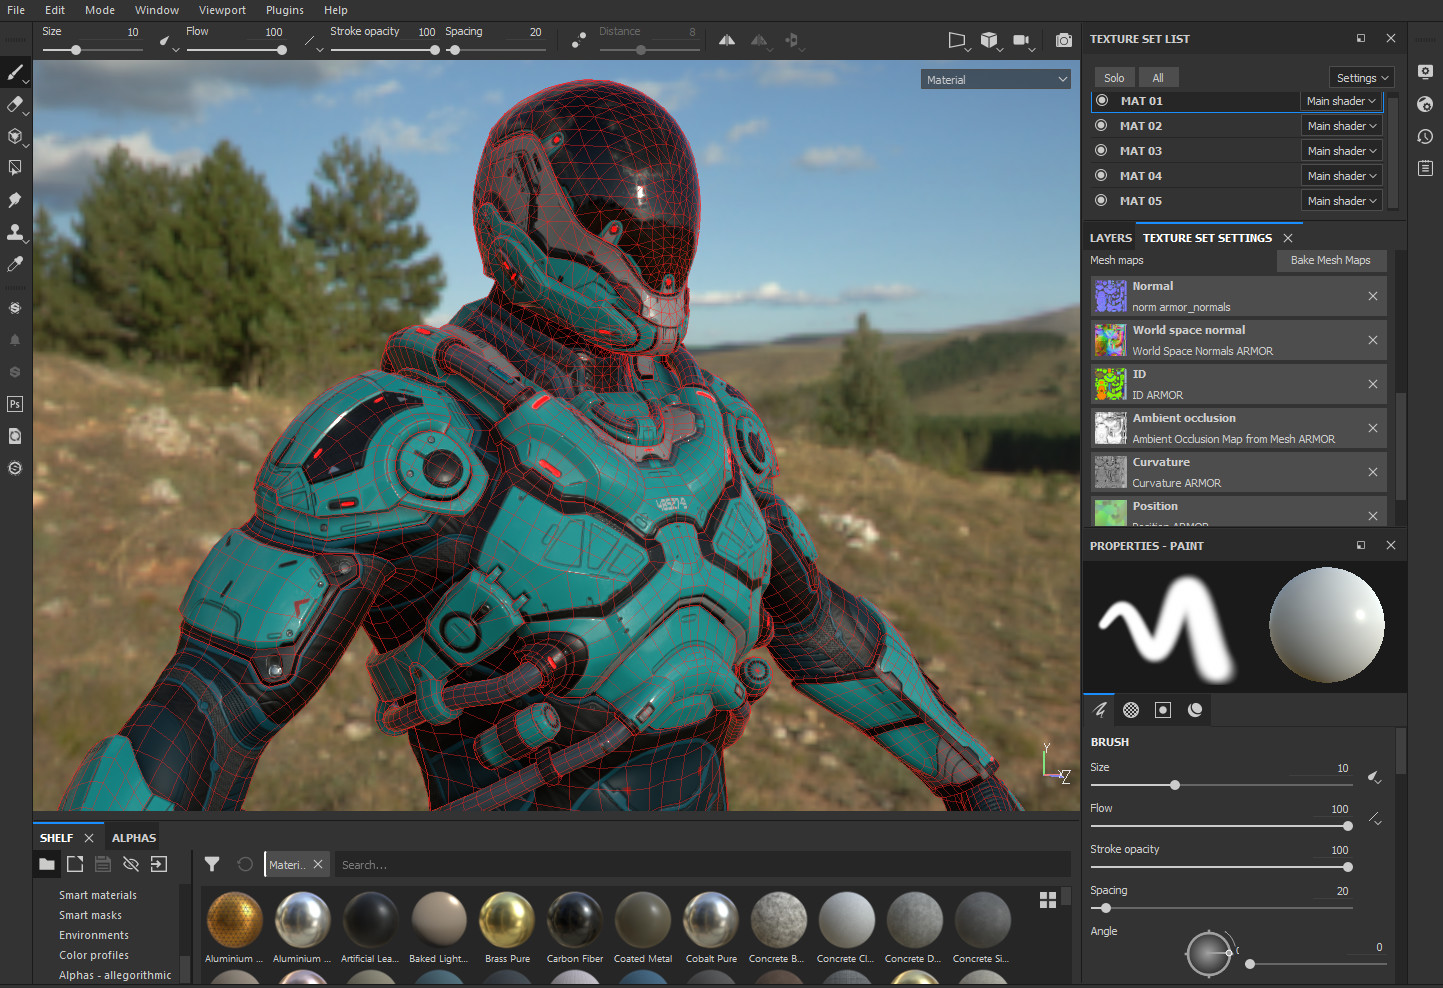Open the video camera settings icon
The image size is (1443, 988).
tap(1021, 40)
